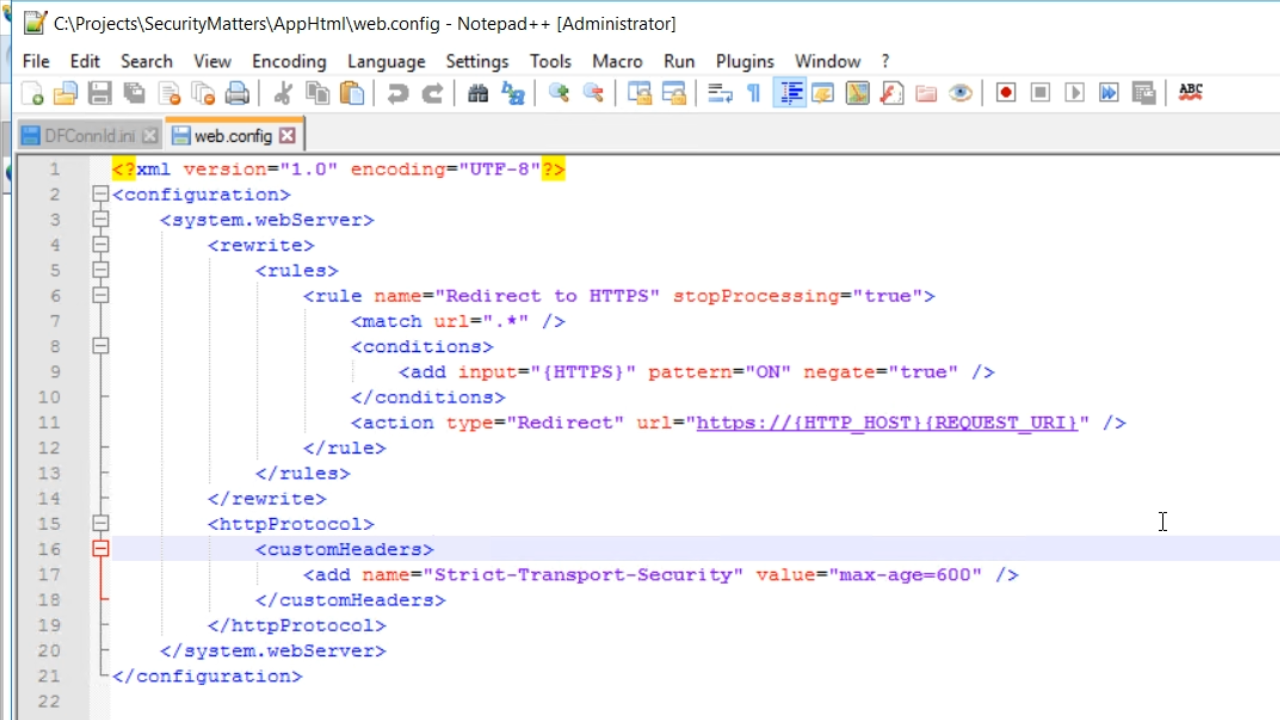Click the Find and Replace toolbar icon
This screenshot has width=1280, height=720.
click(513, 93)
